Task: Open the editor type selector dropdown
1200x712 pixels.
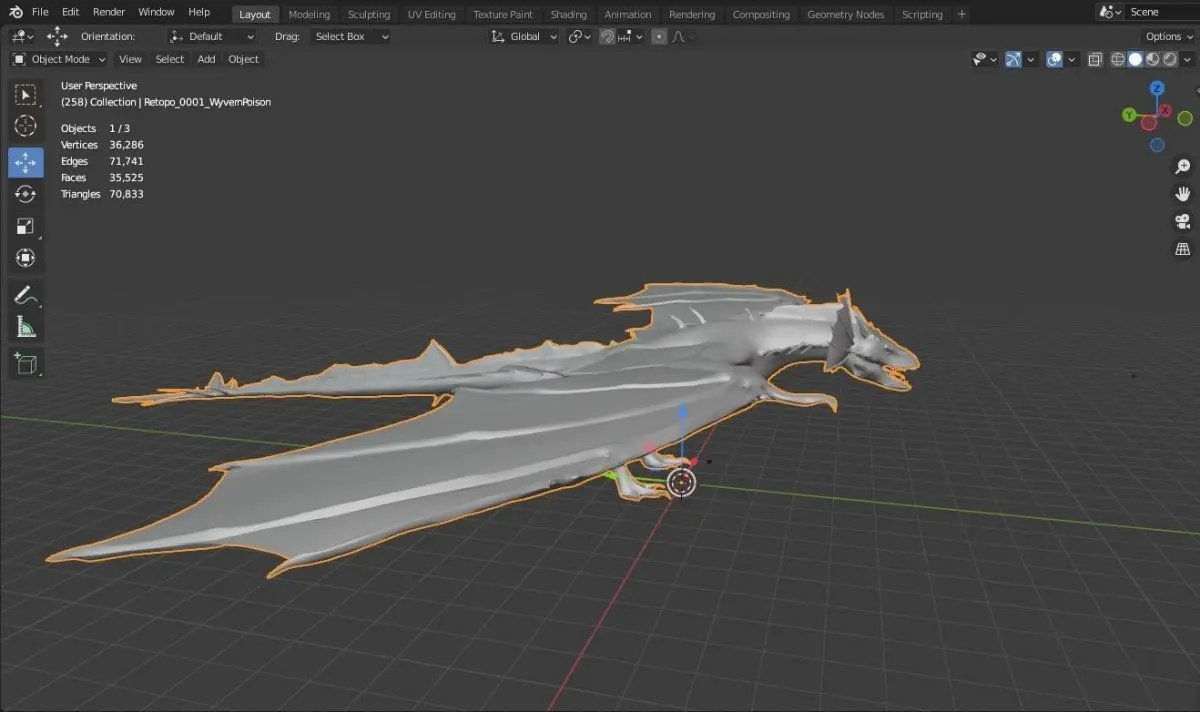Action: coord(22,36)
